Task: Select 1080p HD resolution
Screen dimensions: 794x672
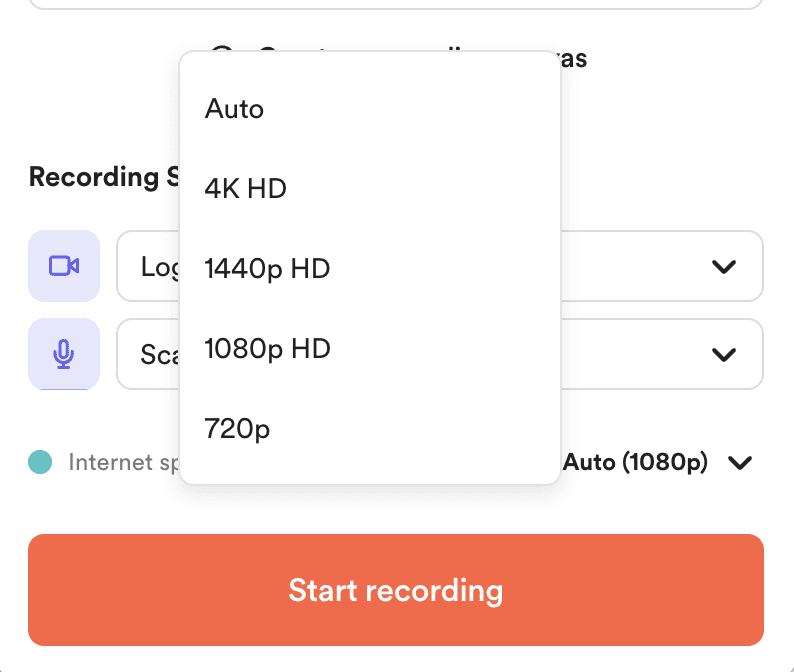Action: (267, 348)
